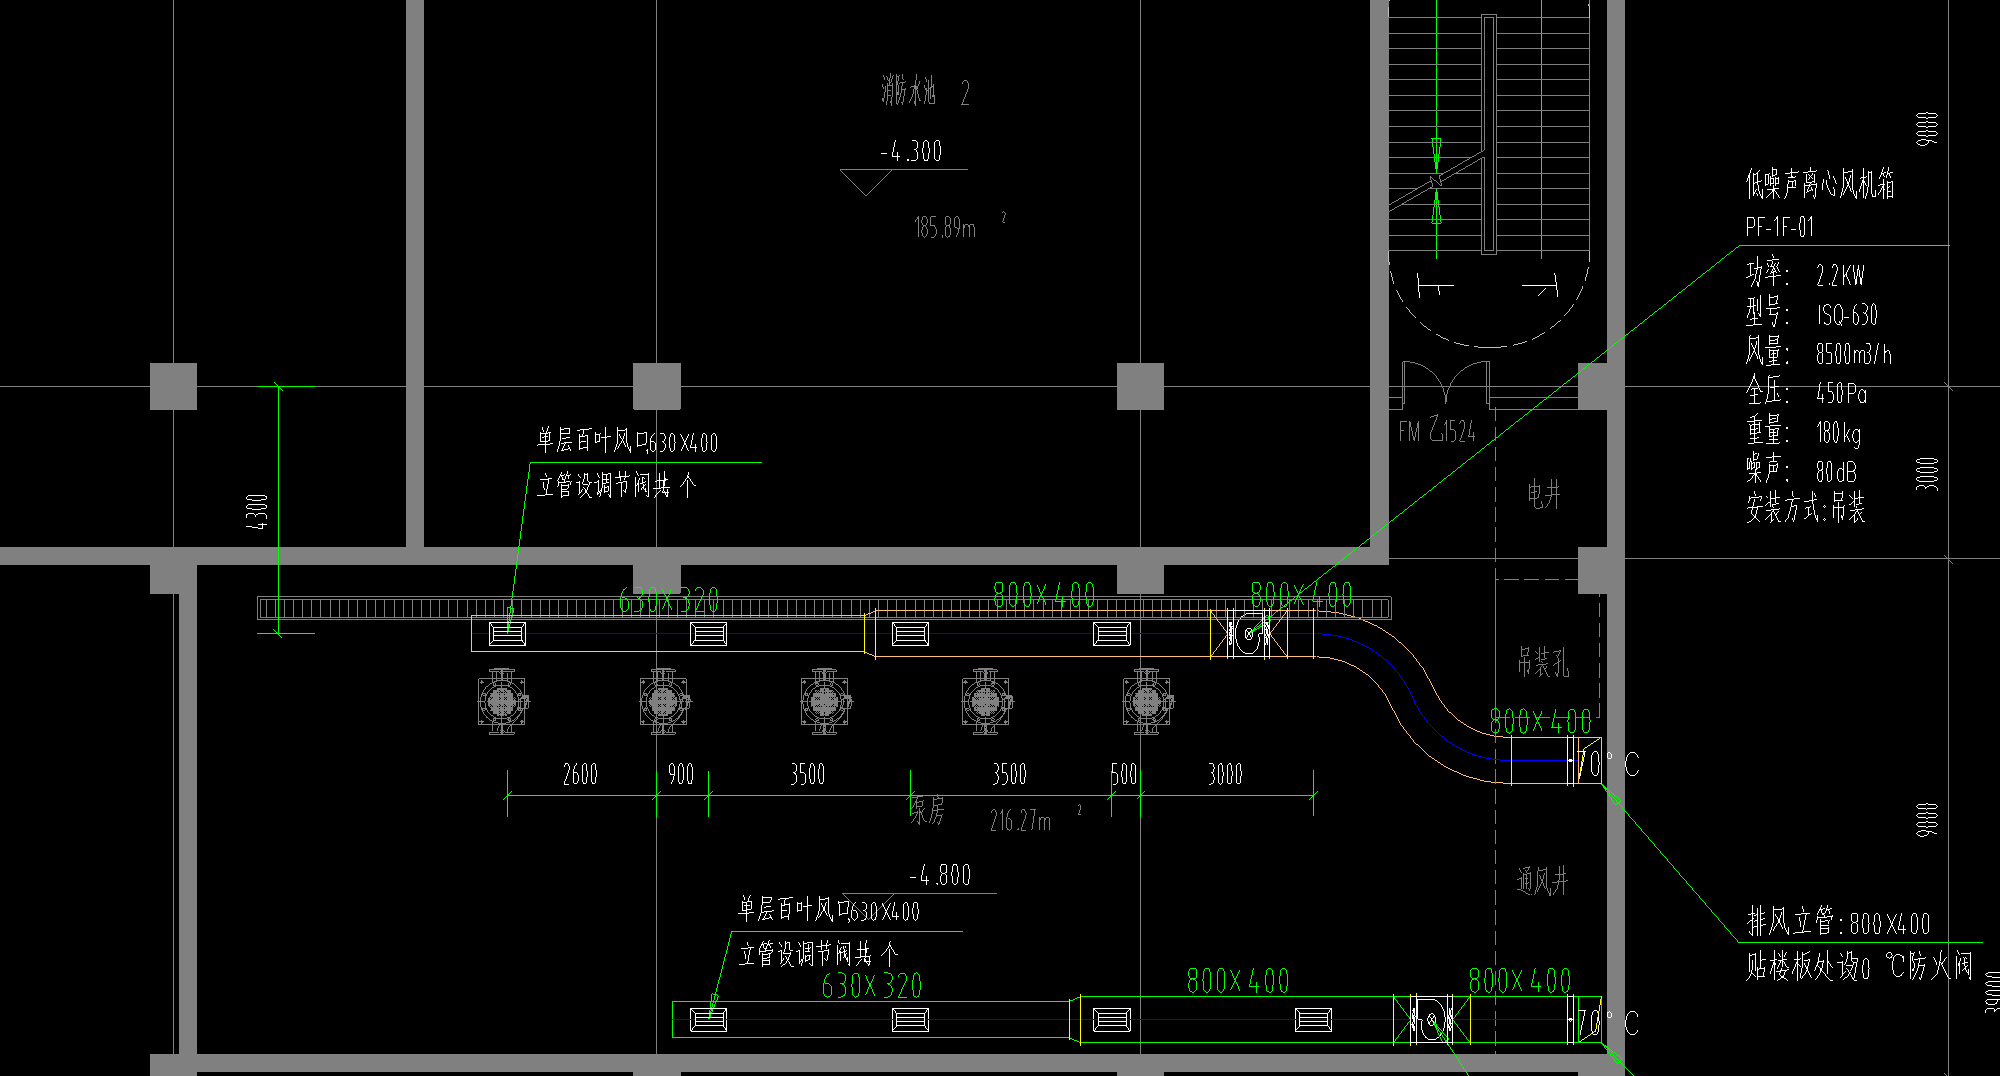The width and height of the screenshot is (2000, 1076).
Task: Select the vertical 4300 dimension text
Action: point(257,512)
